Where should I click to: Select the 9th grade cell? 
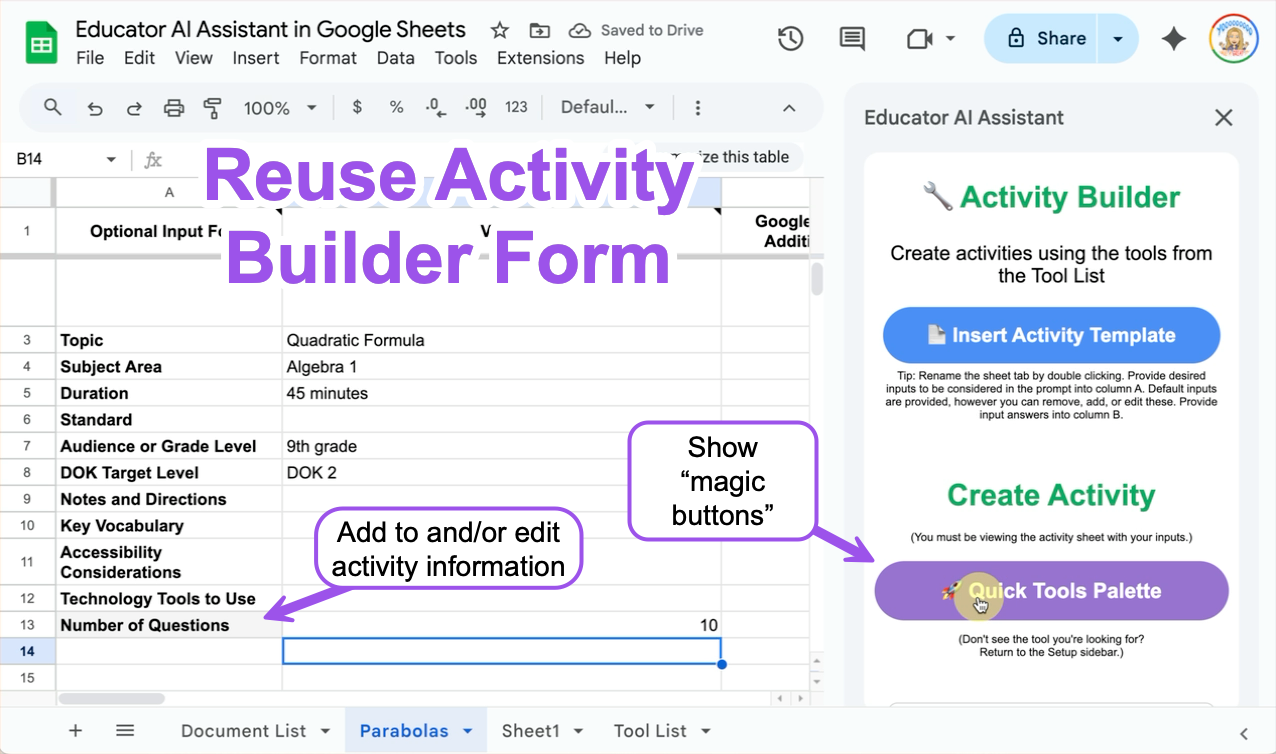[502, 446]
